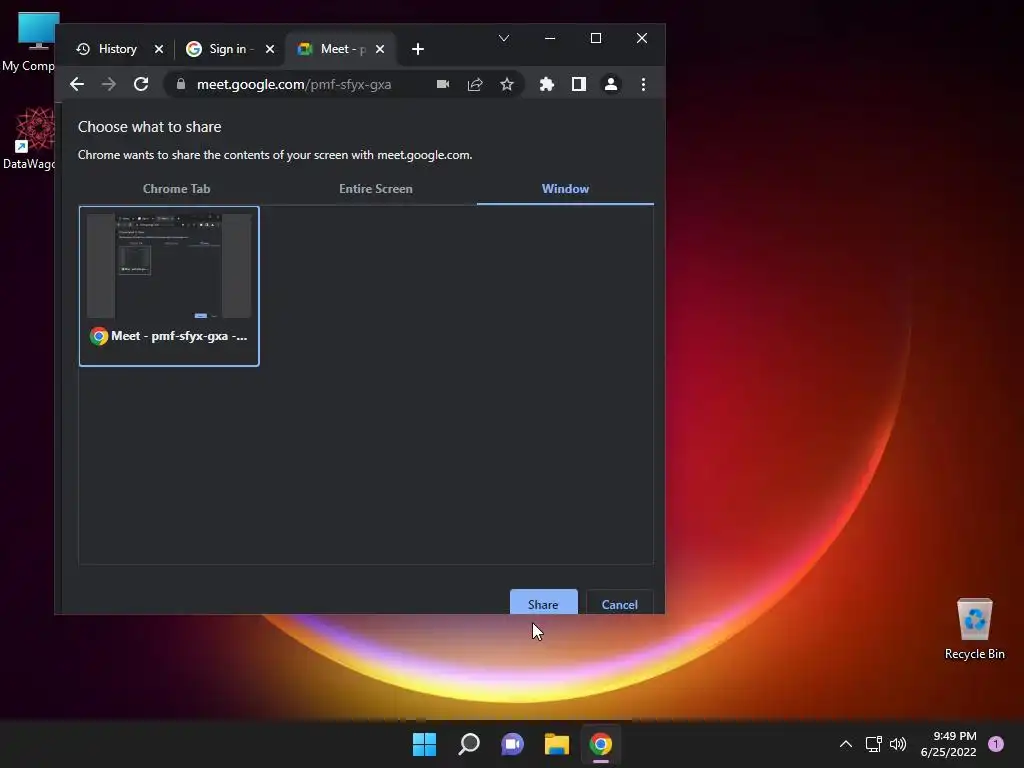1024x768 pixels.
Task: Cancel the screen share dialog
Action: tap(619, 602)
